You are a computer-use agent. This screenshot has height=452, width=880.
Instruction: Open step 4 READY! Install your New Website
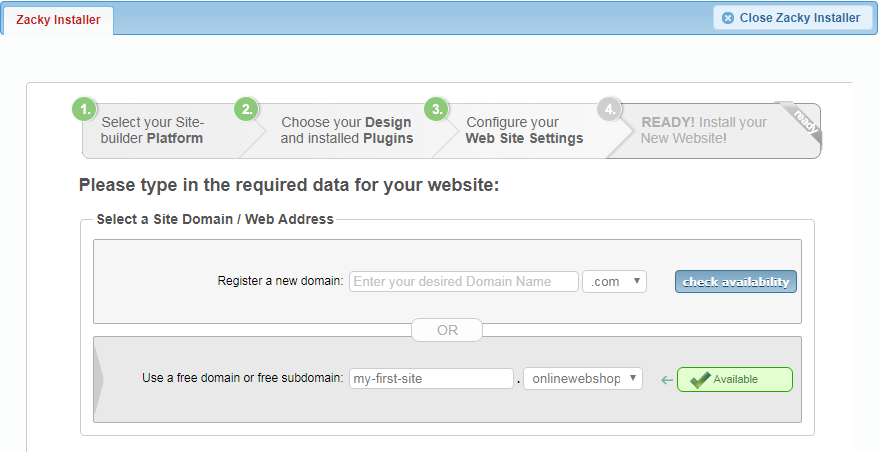[712, 130]
